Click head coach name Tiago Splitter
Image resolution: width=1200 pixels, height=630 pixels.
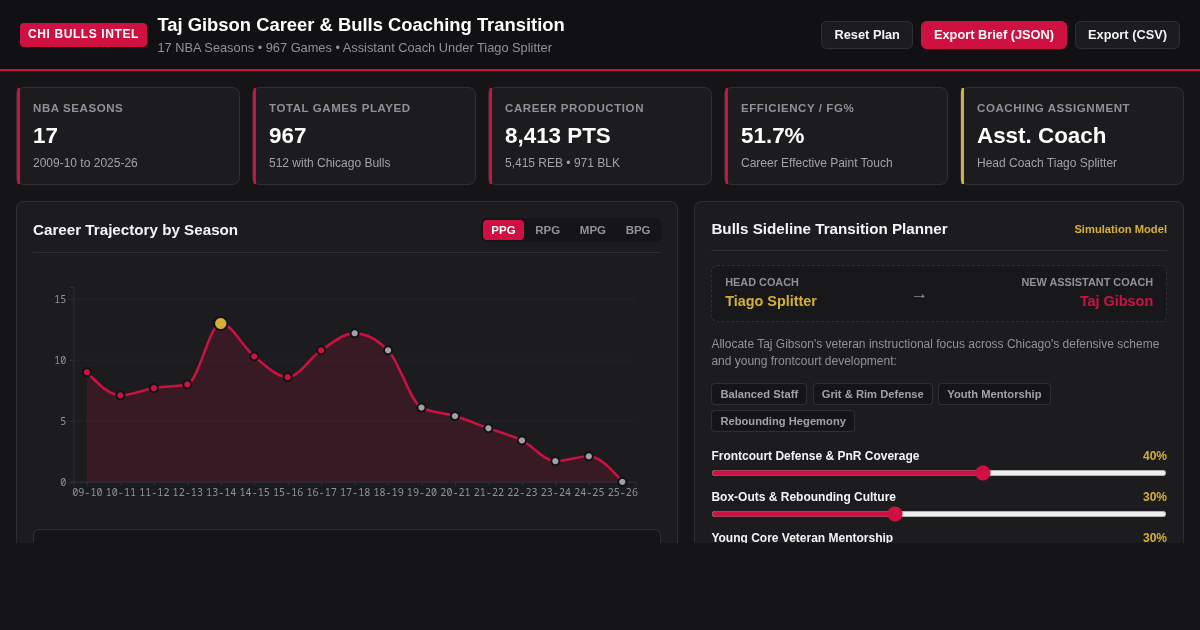771,301
